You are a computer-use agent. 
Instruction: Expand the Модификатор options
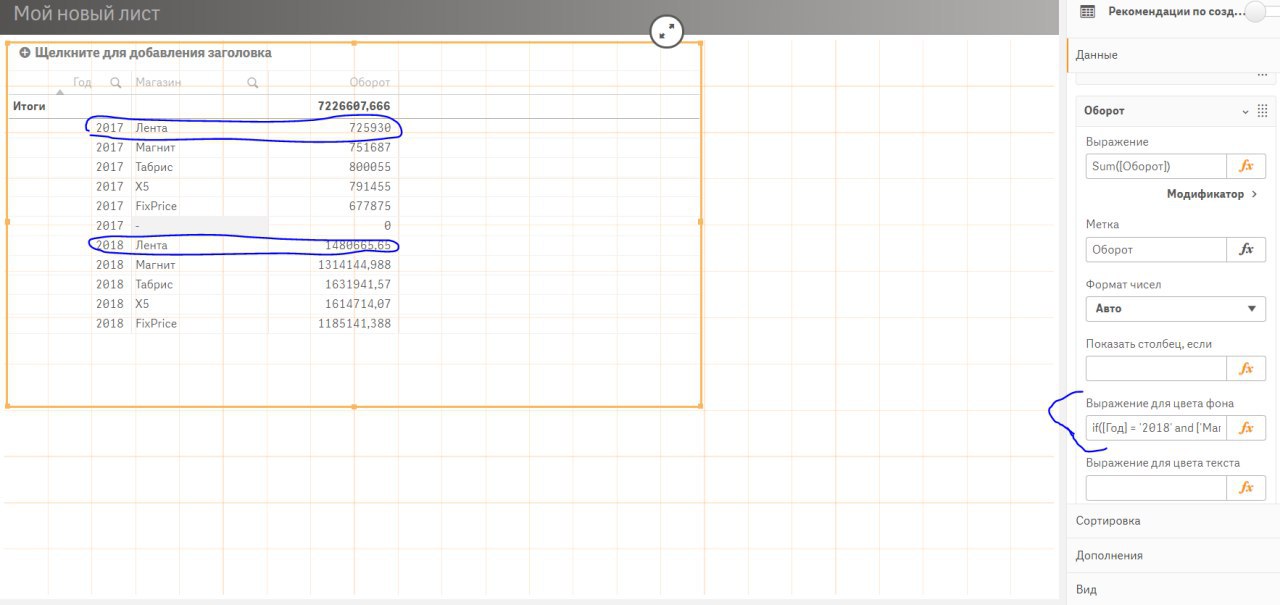1212,194
